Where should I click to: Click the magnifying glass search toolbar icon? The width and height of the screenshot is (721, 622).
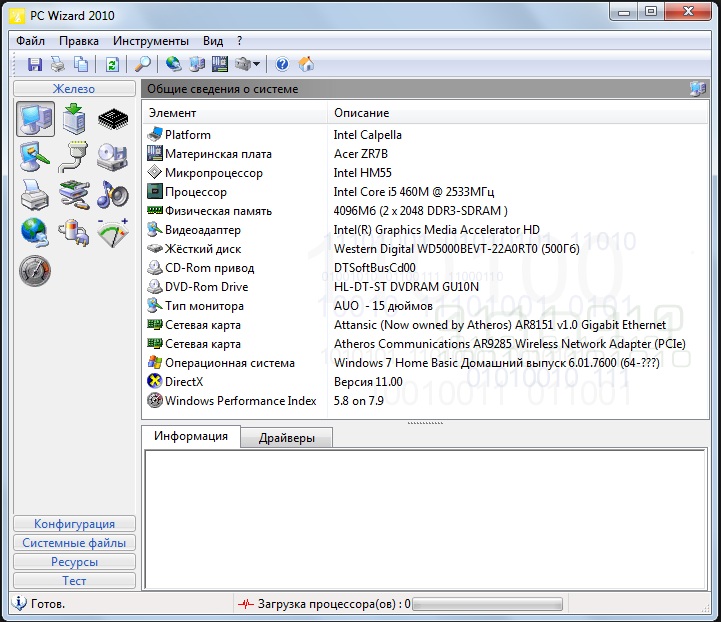pyautogui.click(x=143, y=64)
